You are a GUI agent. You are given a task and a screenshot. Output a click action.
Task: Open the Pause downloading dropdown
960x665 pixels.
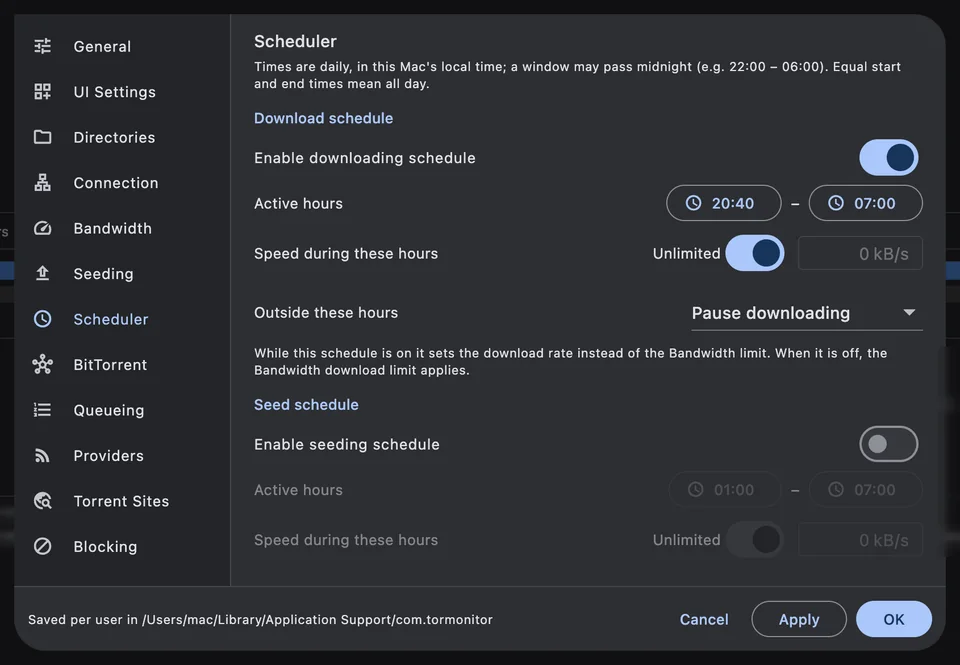tap(807, 314)
